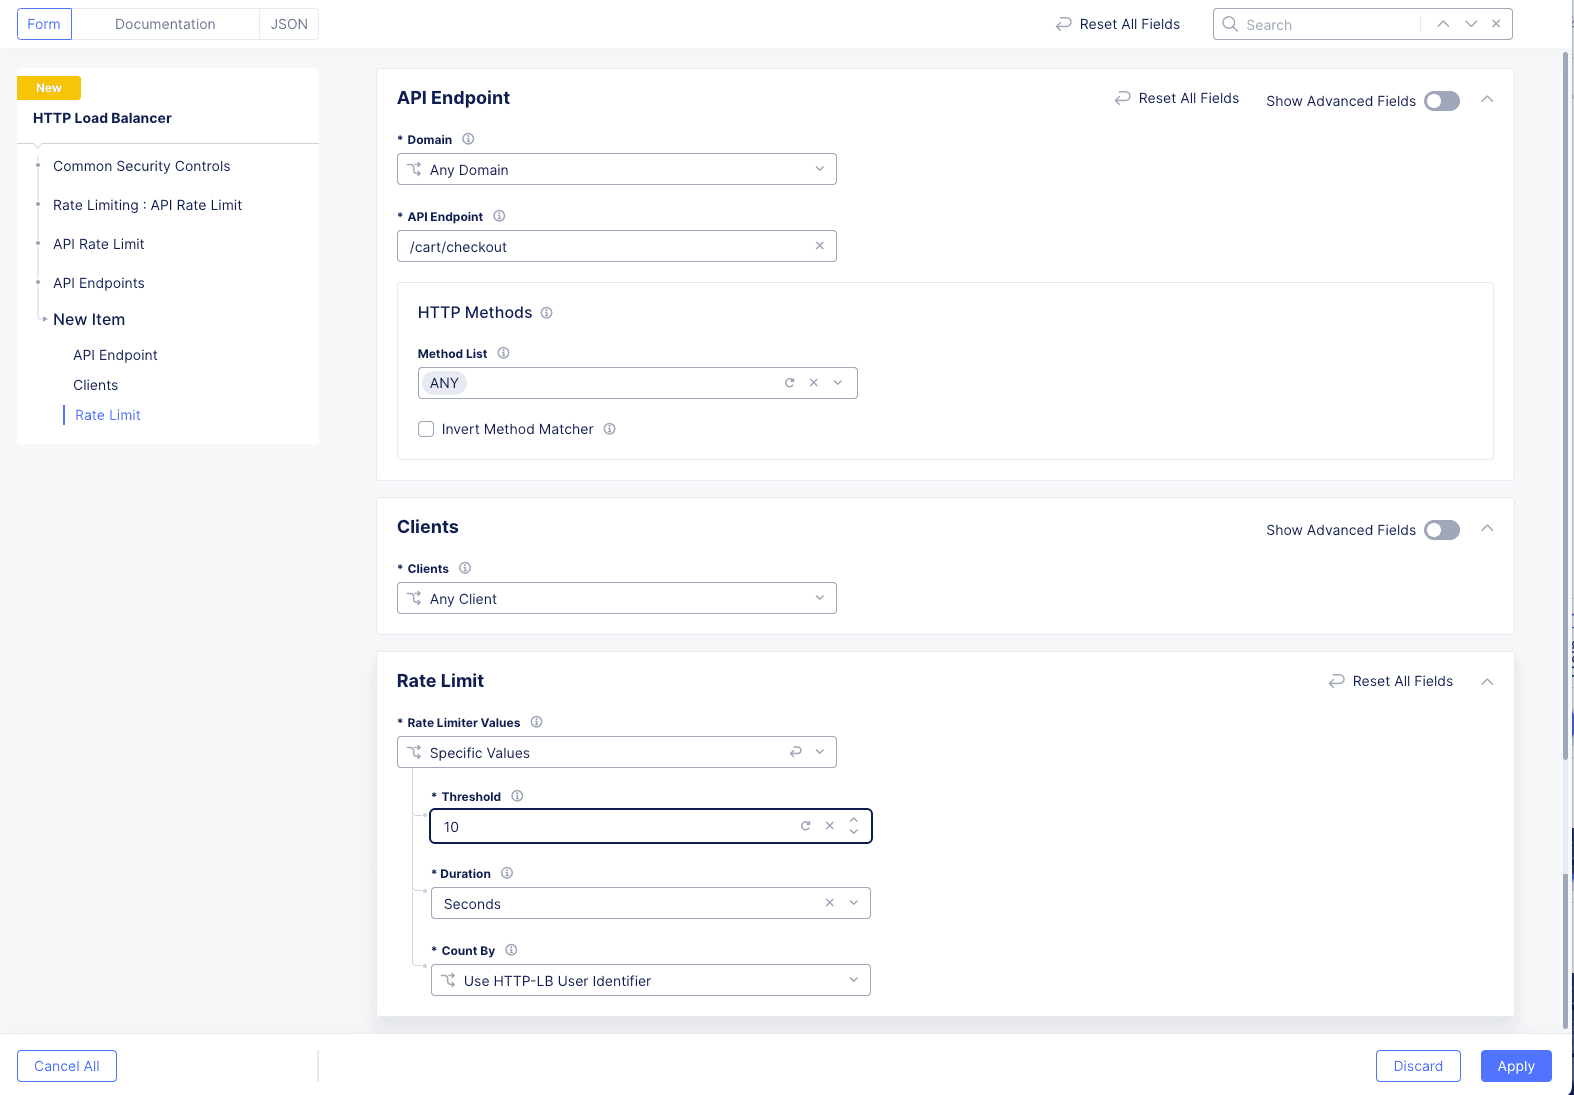Toggle Show Advanced Fields in API Endpoint section

click(x=1441, y=101)
